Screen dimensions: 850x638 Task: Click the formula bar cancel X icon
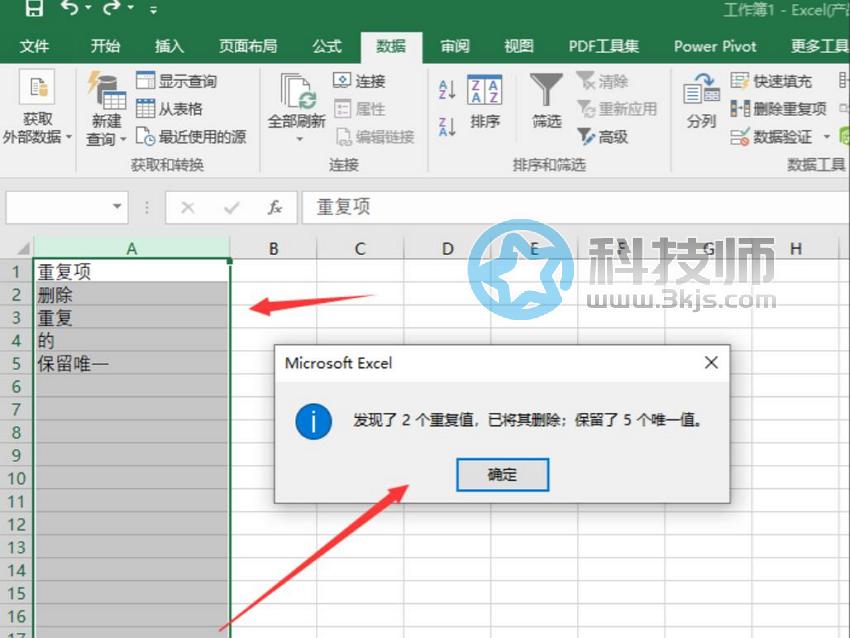(x=188, y=207)
